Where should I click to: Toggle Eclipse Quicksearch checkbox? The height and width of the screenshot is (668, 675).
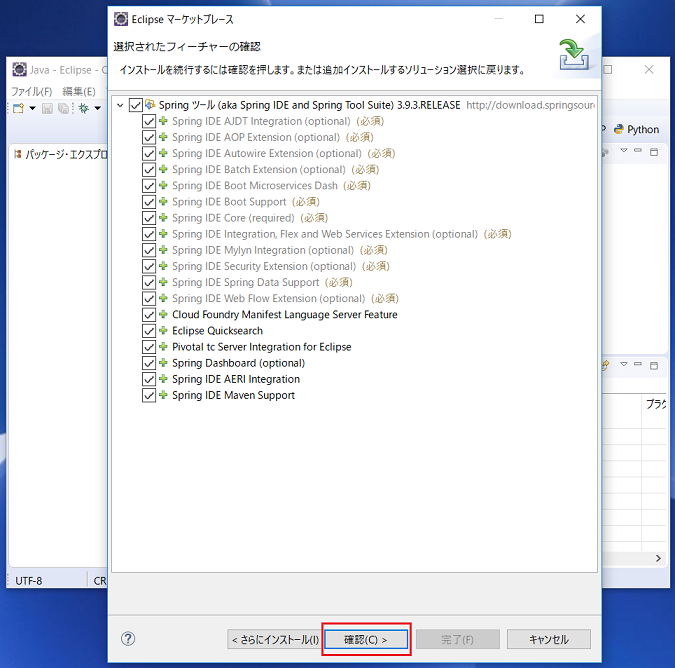point(149,331)
